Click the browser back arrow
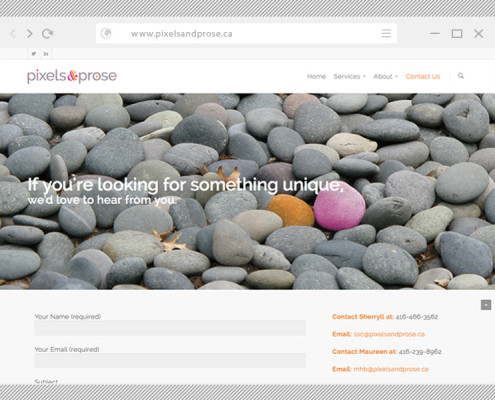The width and height of the screenshot is (495, 400). coord(13,33)
